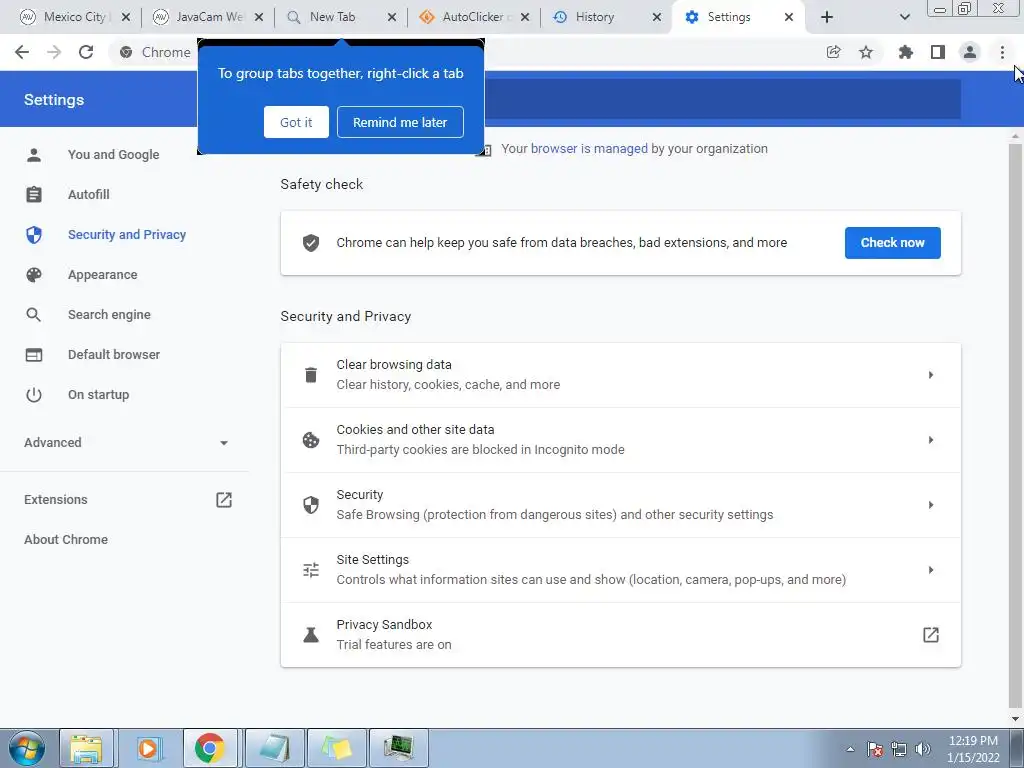The image size is (1024, 768).
Task: Click the Got it button
Action: [x=296, y=122]
